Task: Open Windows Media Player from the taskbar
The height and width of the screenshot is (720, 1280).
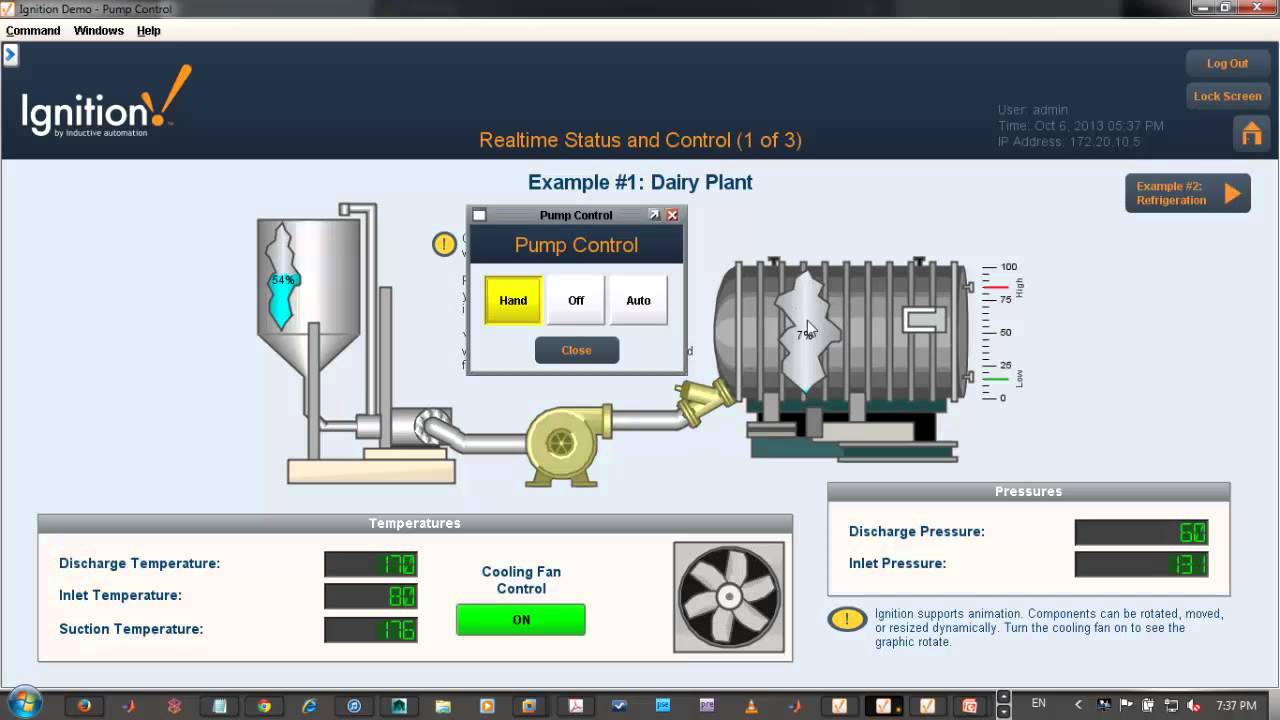Action: pyautogui.click(x=488, y=705)
